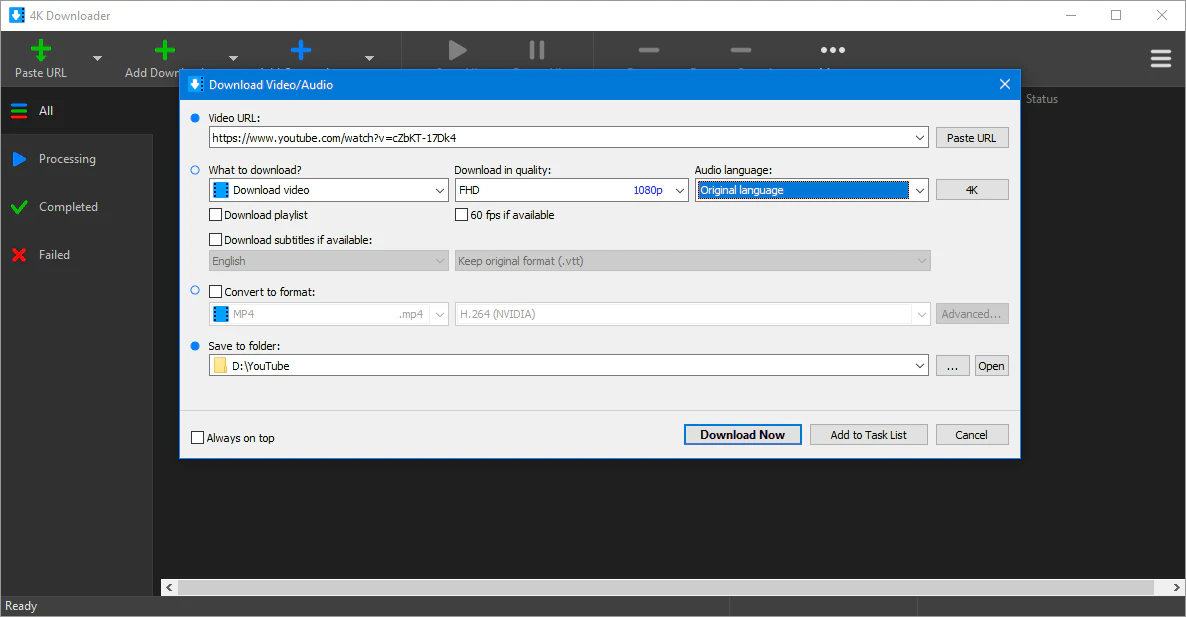Viewport: 1186px width, 617px height.
Task: Click the hamburger menu icon
Action: [x=1160, y=59]
